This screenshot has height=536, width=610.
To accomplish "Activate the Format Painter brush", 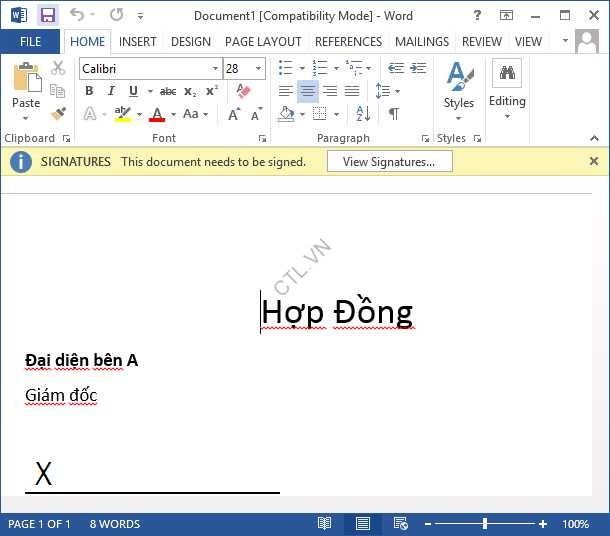I will coord(58,114).
